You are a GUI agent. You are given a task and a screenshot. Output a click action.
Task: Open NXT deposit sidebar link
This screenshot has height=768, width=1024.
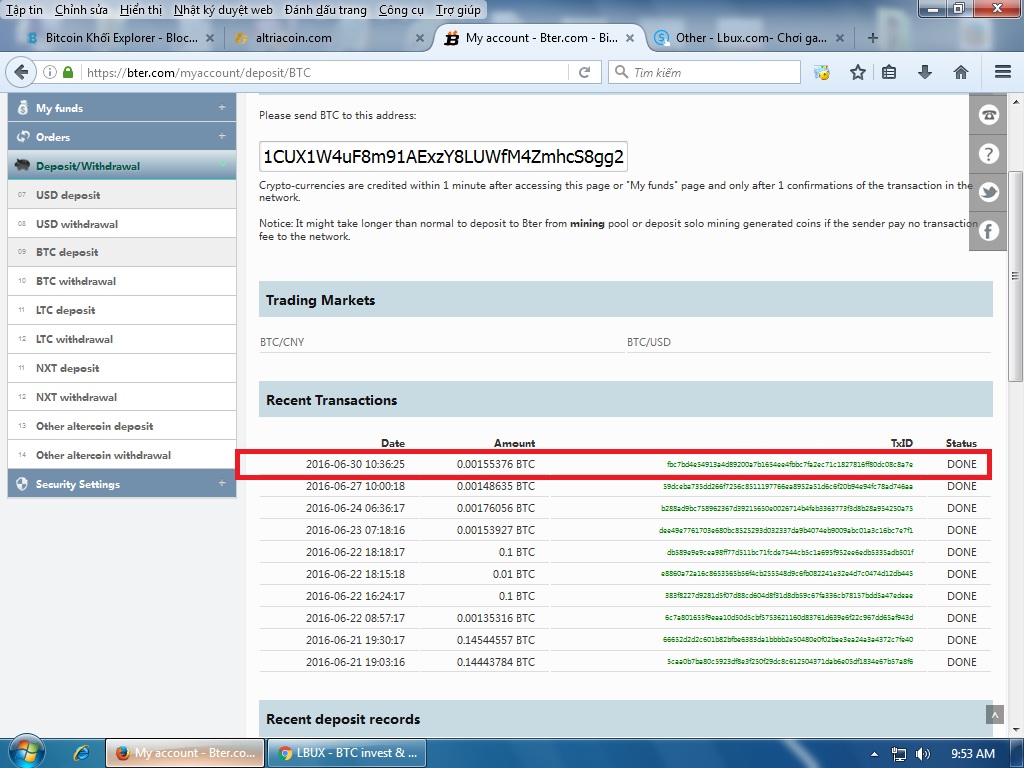tap(122, 368)
